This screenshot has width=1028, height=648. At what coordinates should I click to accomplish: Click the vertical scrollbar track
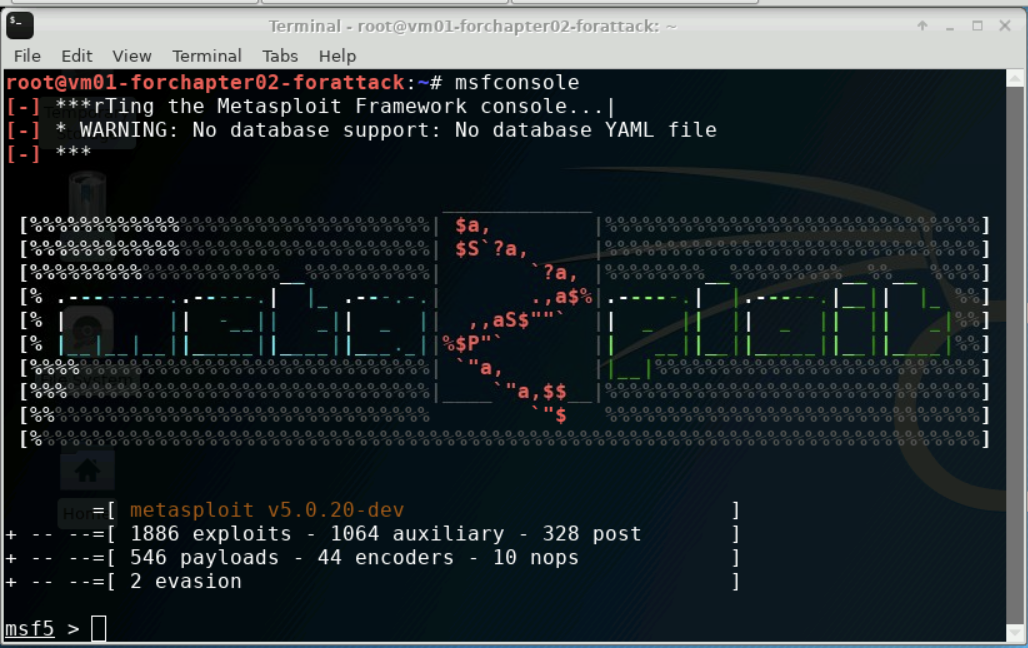(1015, 354)
